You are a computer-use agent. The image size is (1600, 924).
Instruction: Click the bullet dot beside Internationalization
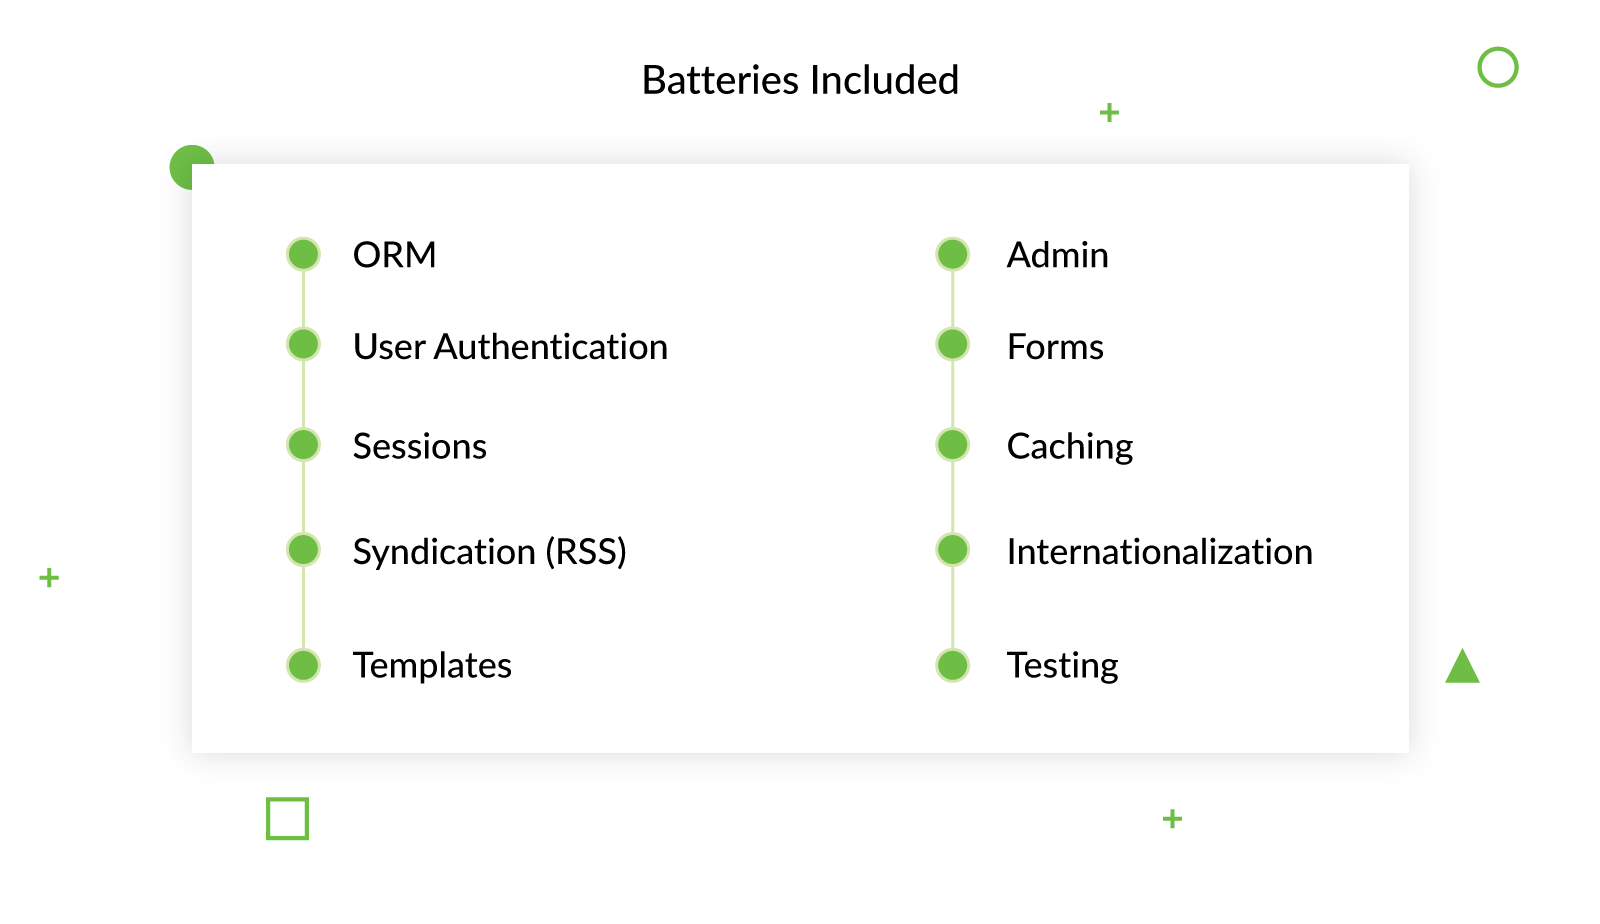coord(953,549)
